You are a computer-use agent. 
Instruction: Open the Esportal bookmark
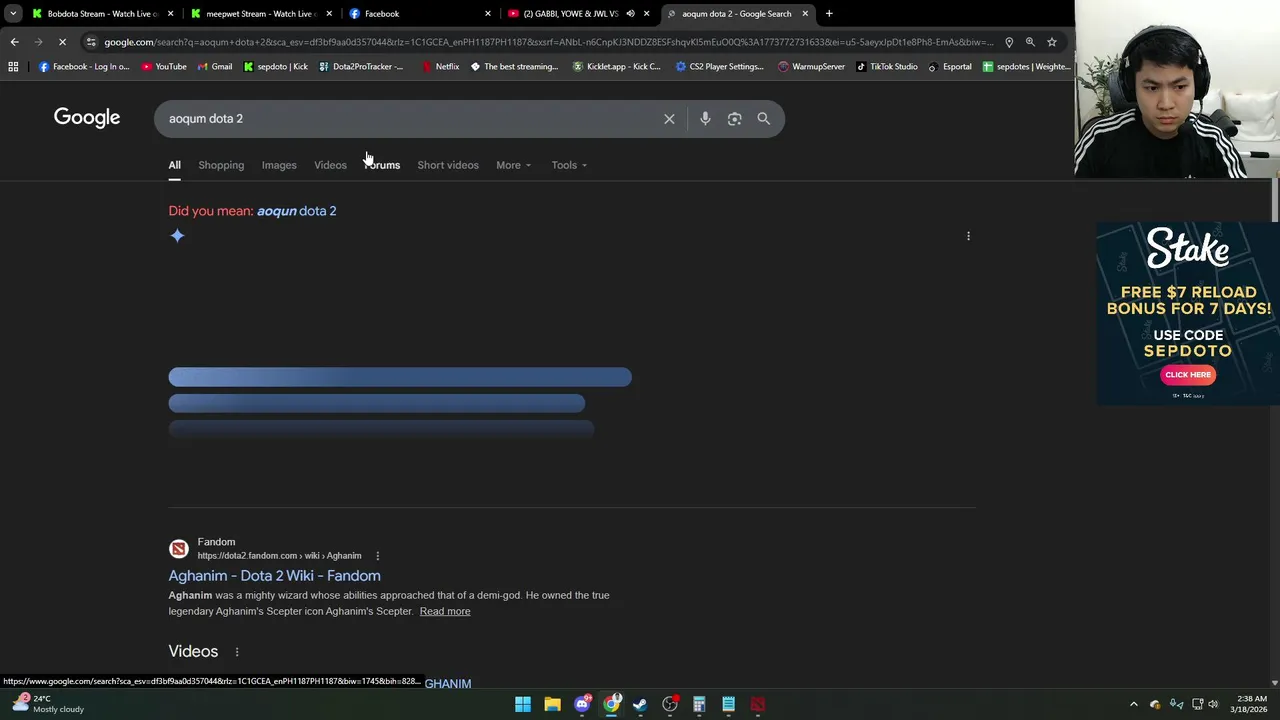[949, 67]
